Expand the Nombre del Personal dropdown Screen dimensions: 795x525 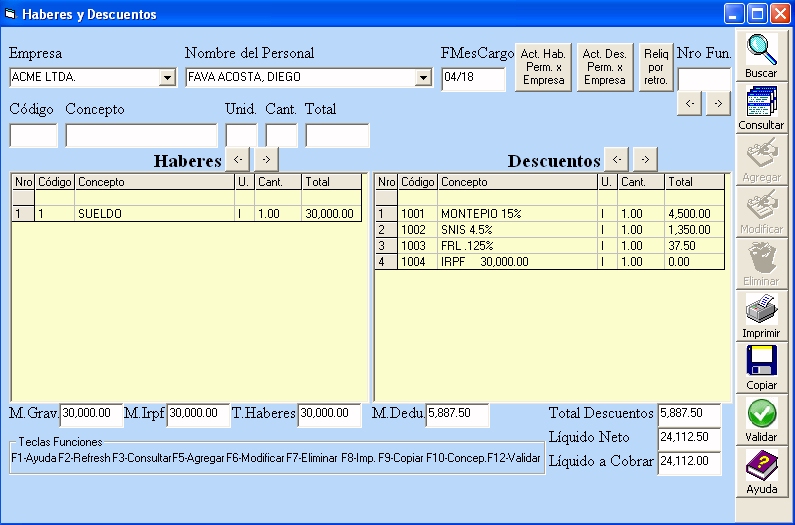coord(422,78)
